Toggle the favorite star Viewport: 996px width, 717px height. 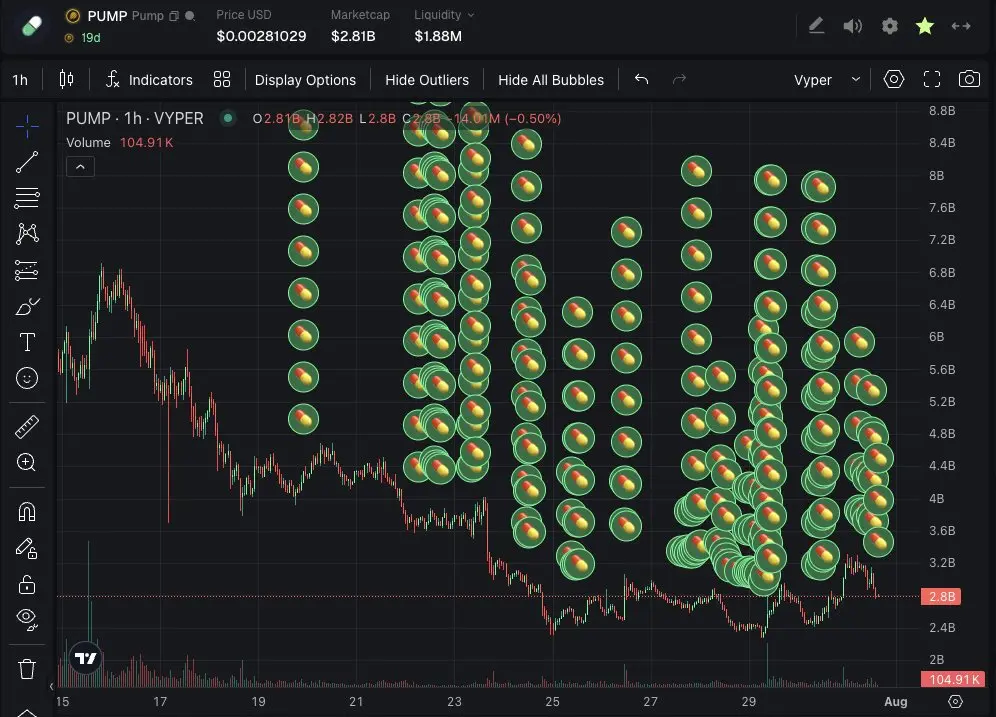tap(925, 26)
